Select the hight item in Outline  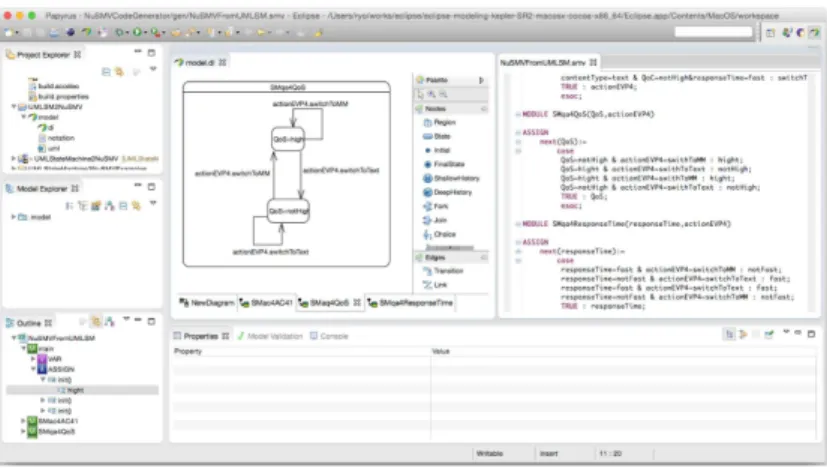[82, 390]
